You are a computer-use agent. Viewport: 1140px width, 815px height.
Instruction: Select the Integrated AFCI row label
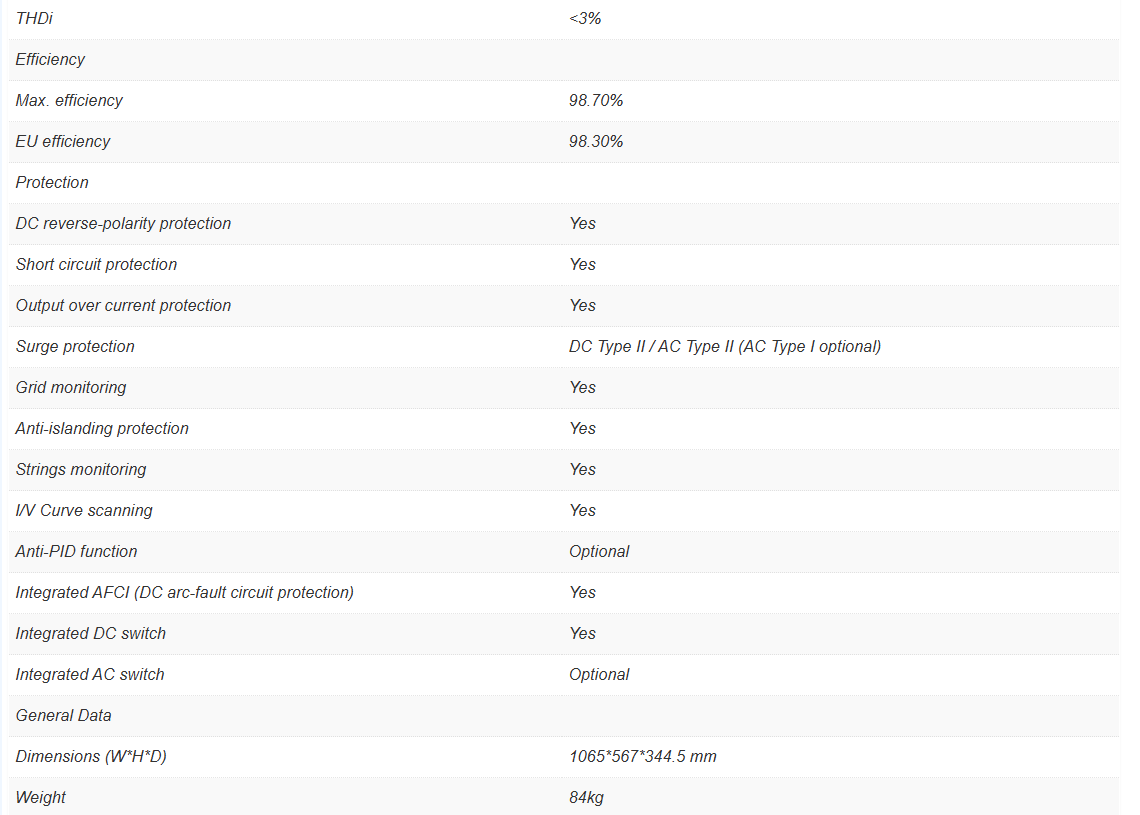click(185, 592)
